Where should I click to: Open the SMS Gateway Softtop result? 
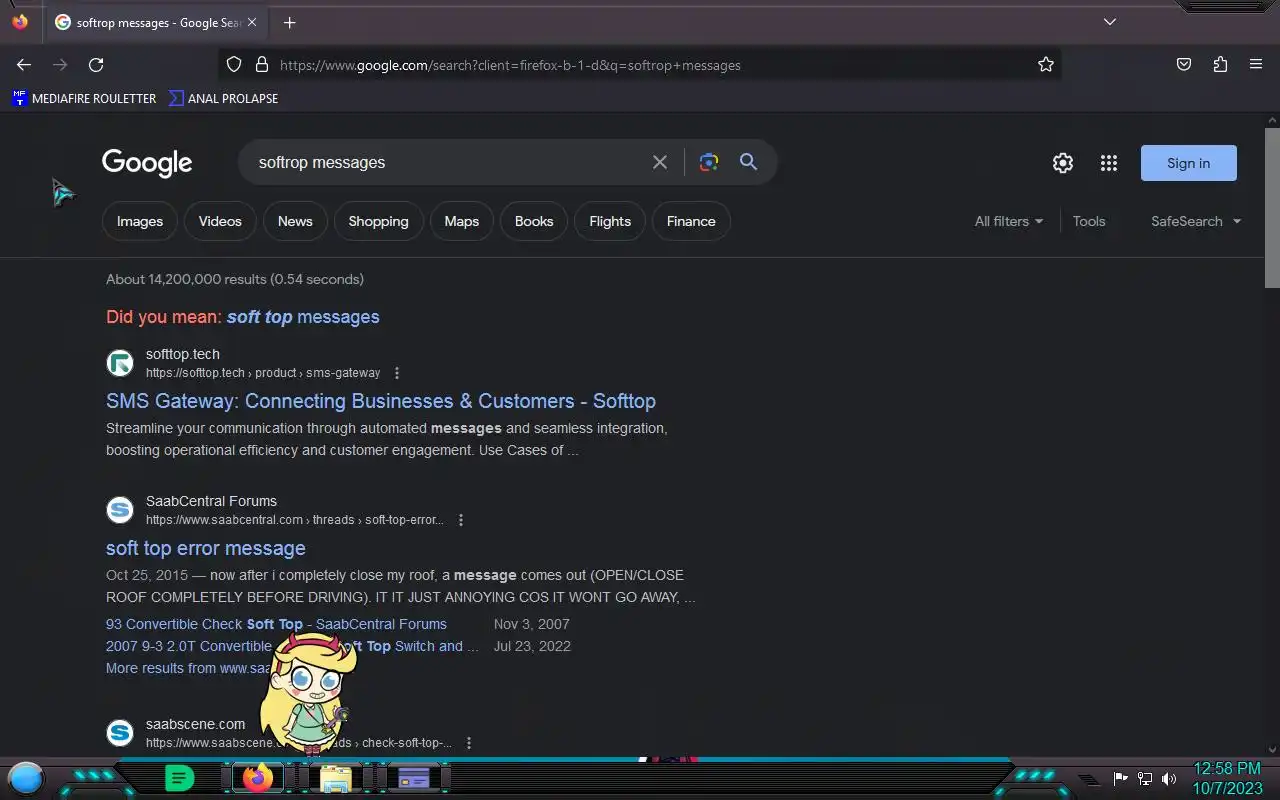[381, 401]
